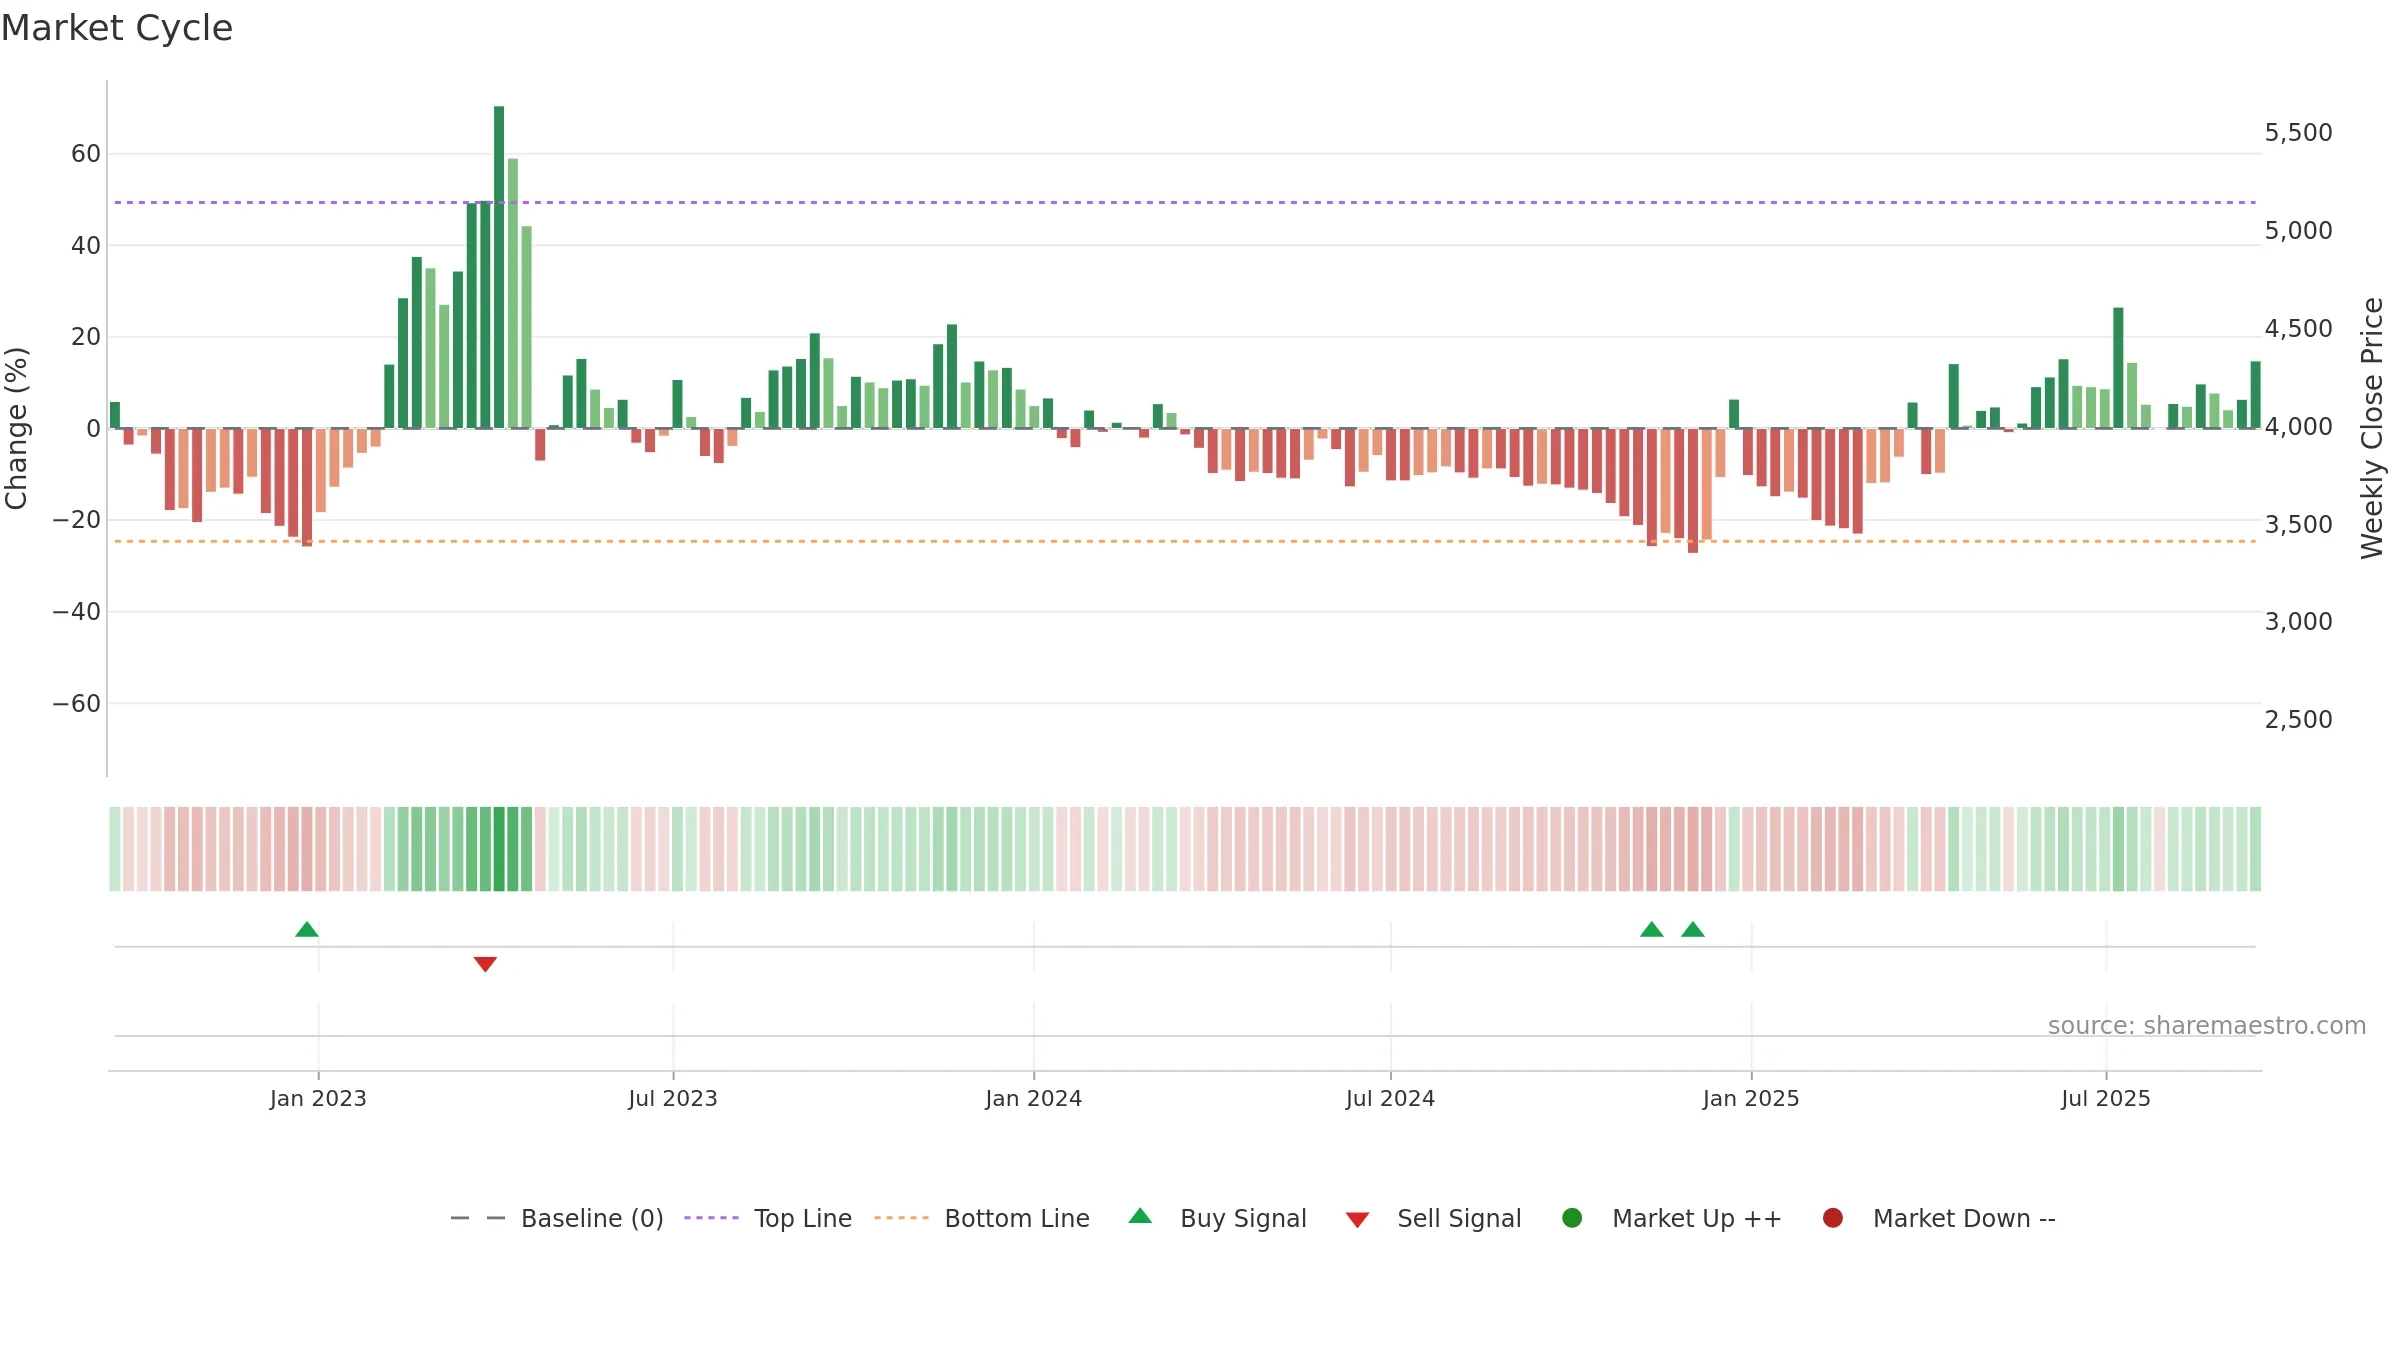Toggle the Market Up ++ legend entry
Screen dimensions: 2400x1350
[1671, 1218]
